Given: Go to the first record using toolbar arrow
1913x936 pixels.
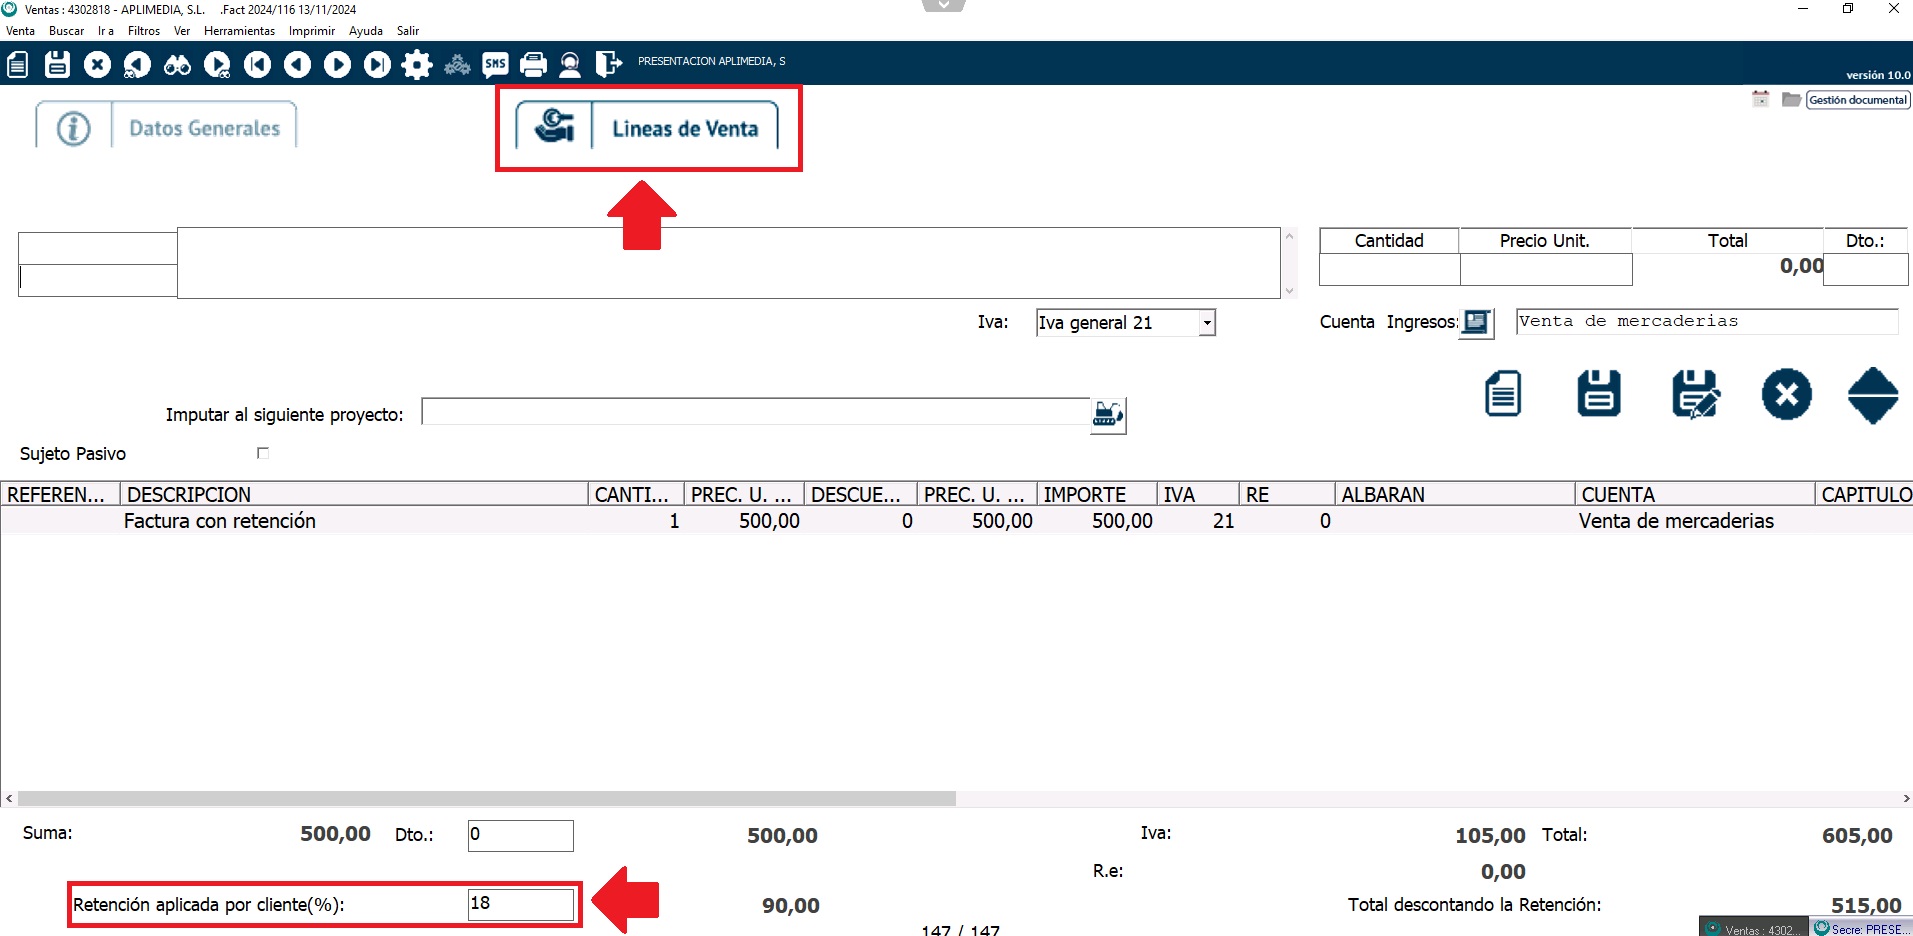Looking at the screenshot, I should click(257, 65).
